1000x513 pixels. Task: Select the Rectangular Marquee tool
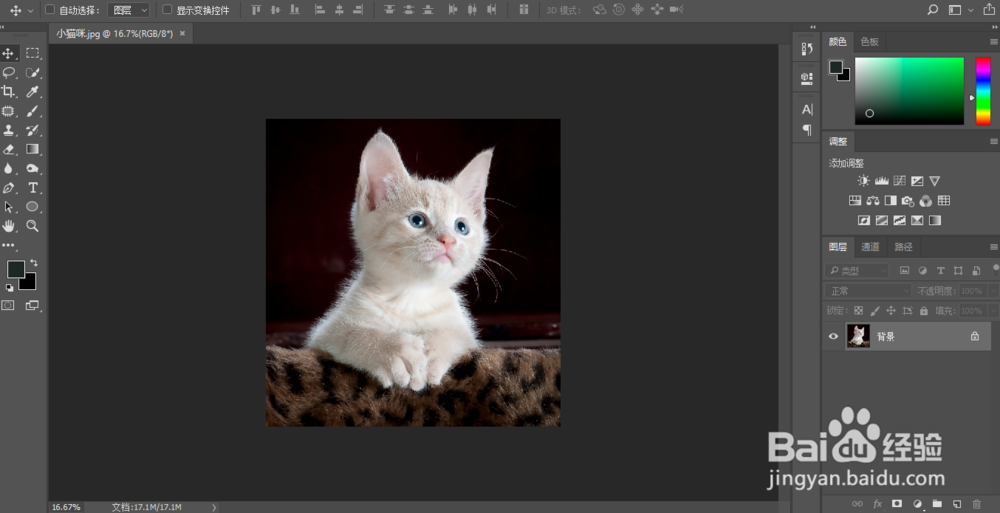[x=33, y=54]
